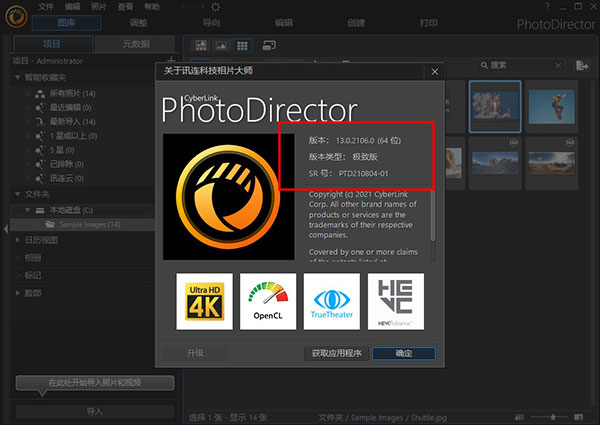Image resolution: width=600 pixels, height=425 pixels.
Task: Click the magnifier icon in the search box
Action: pos(484,65)
